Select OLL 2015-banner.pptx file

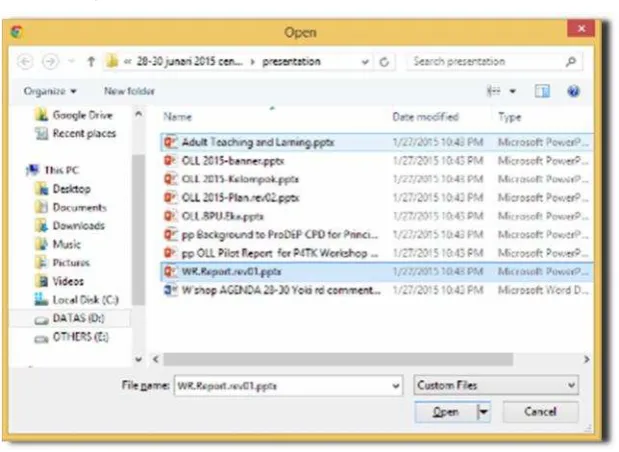pos(377,161)
